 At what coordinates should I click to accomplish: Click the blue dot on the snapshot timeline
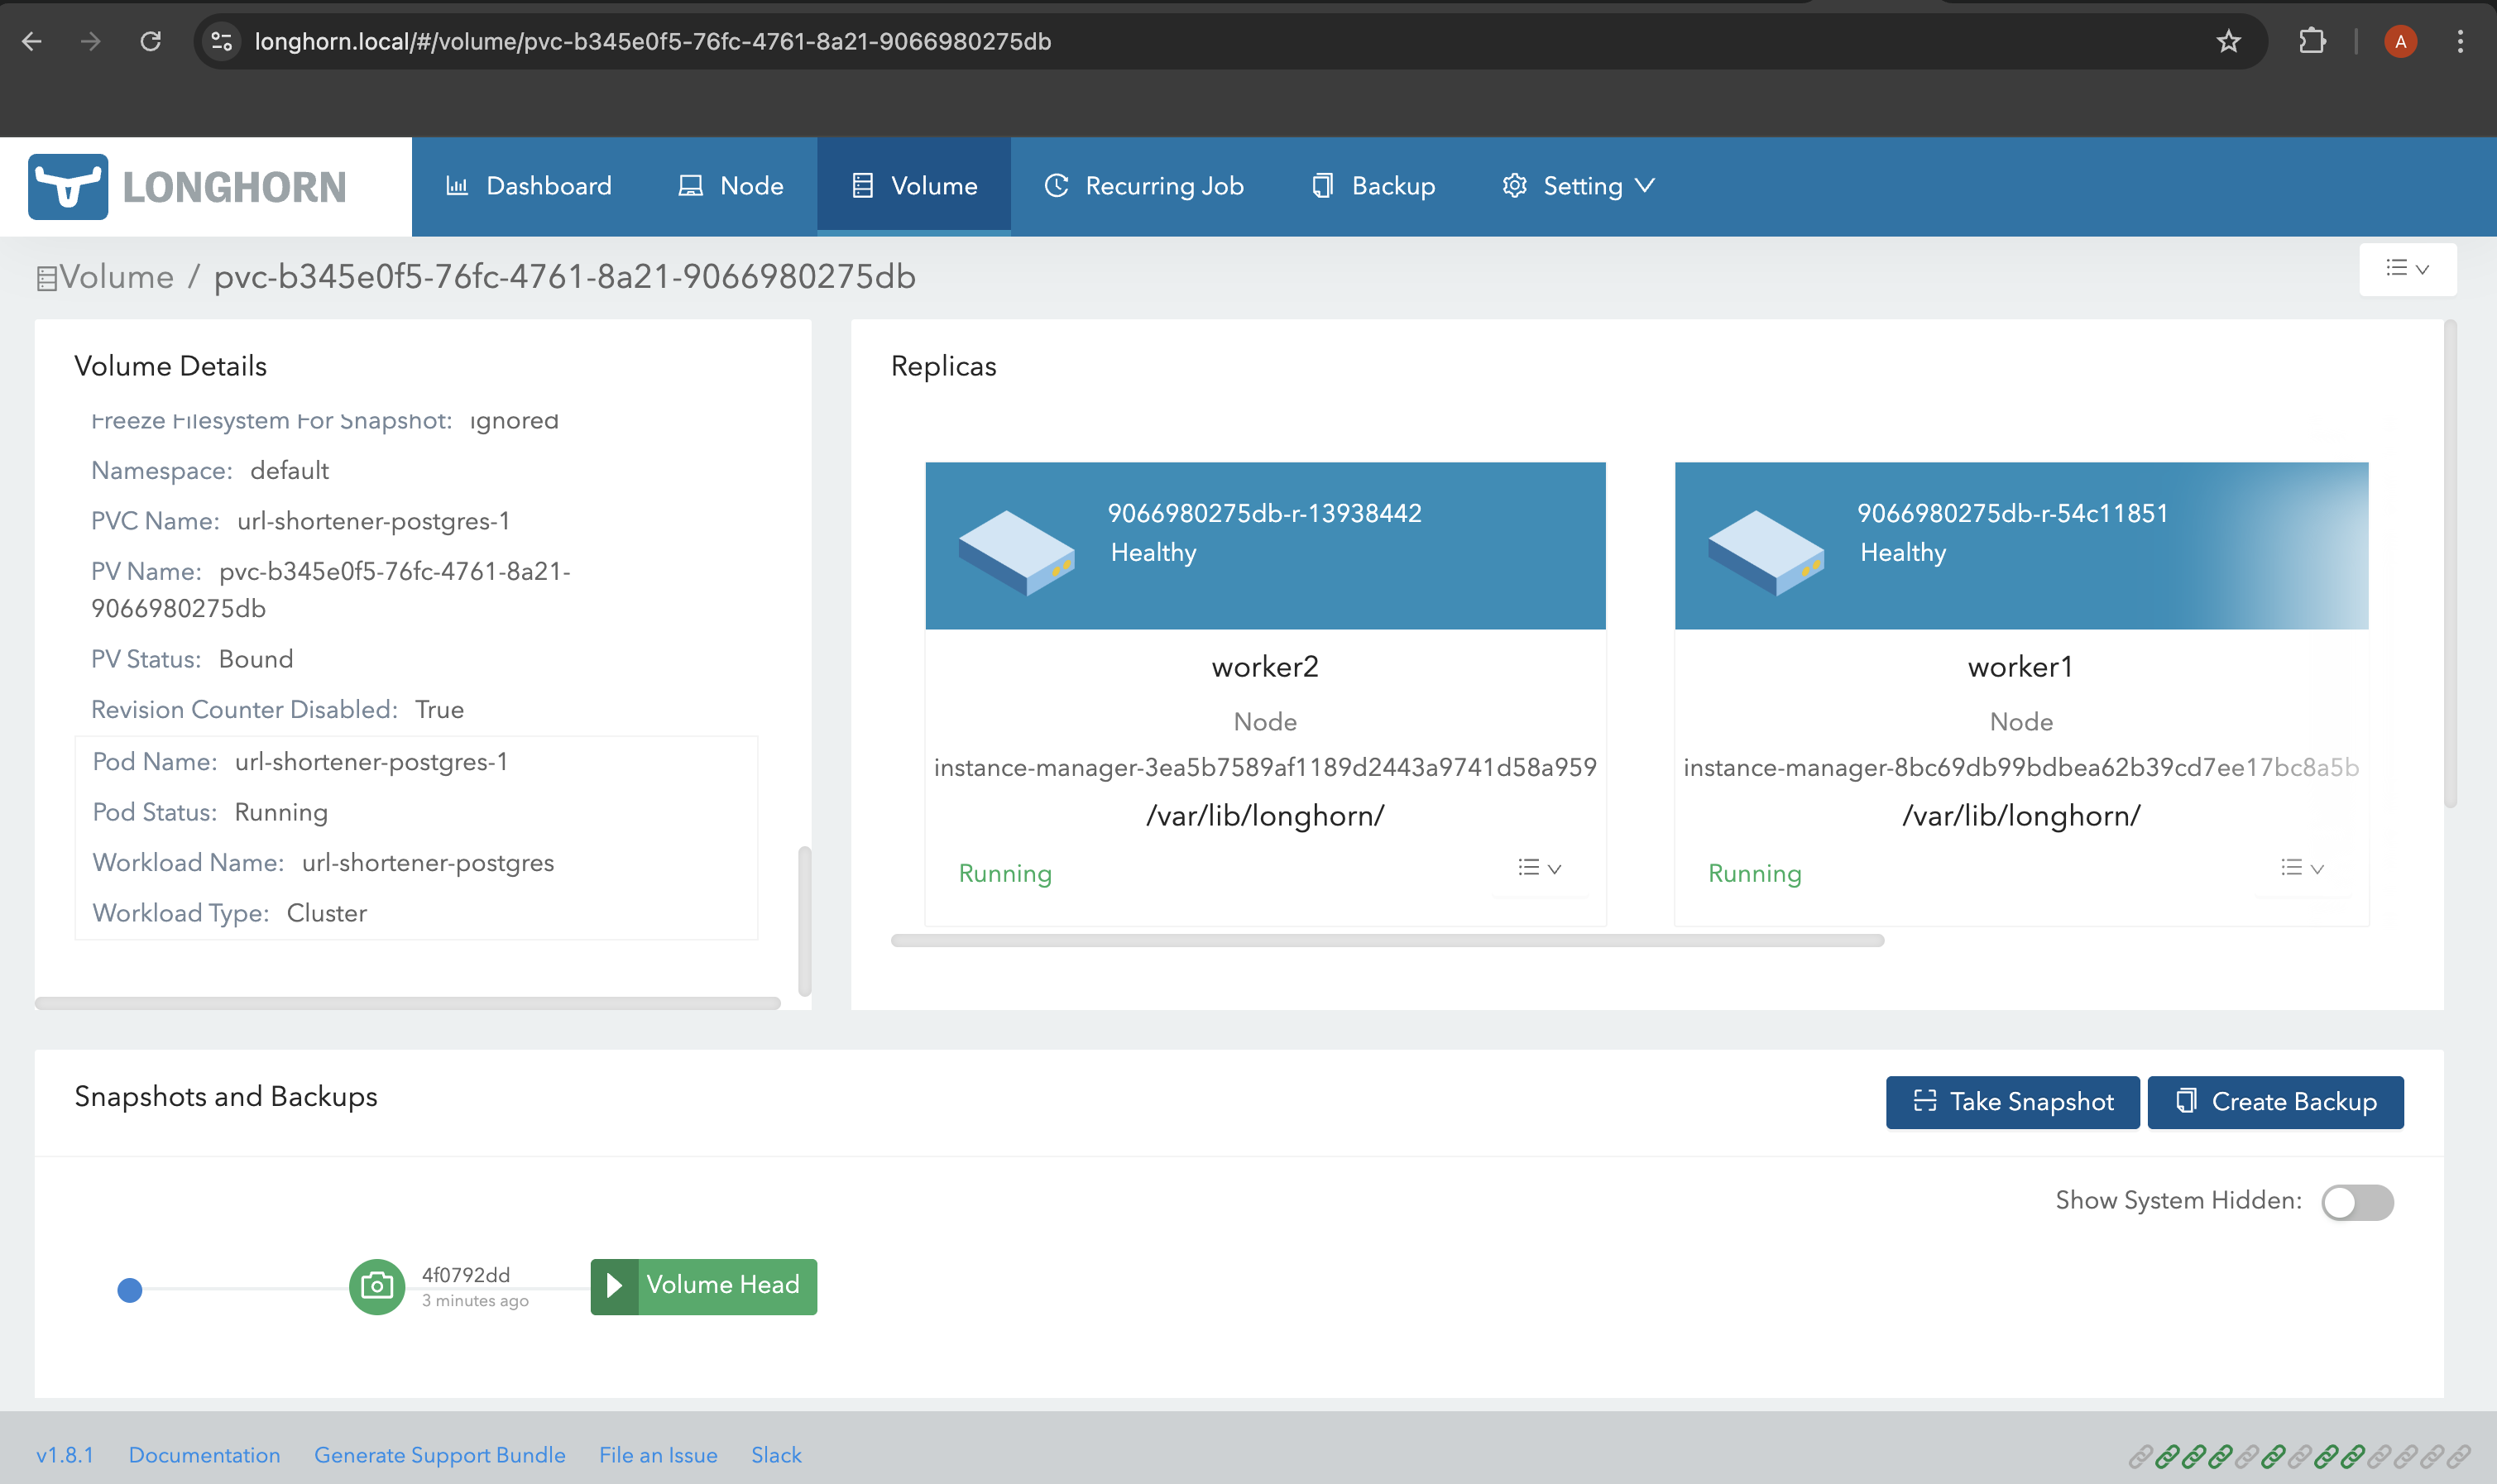(x=130, y=1290)
